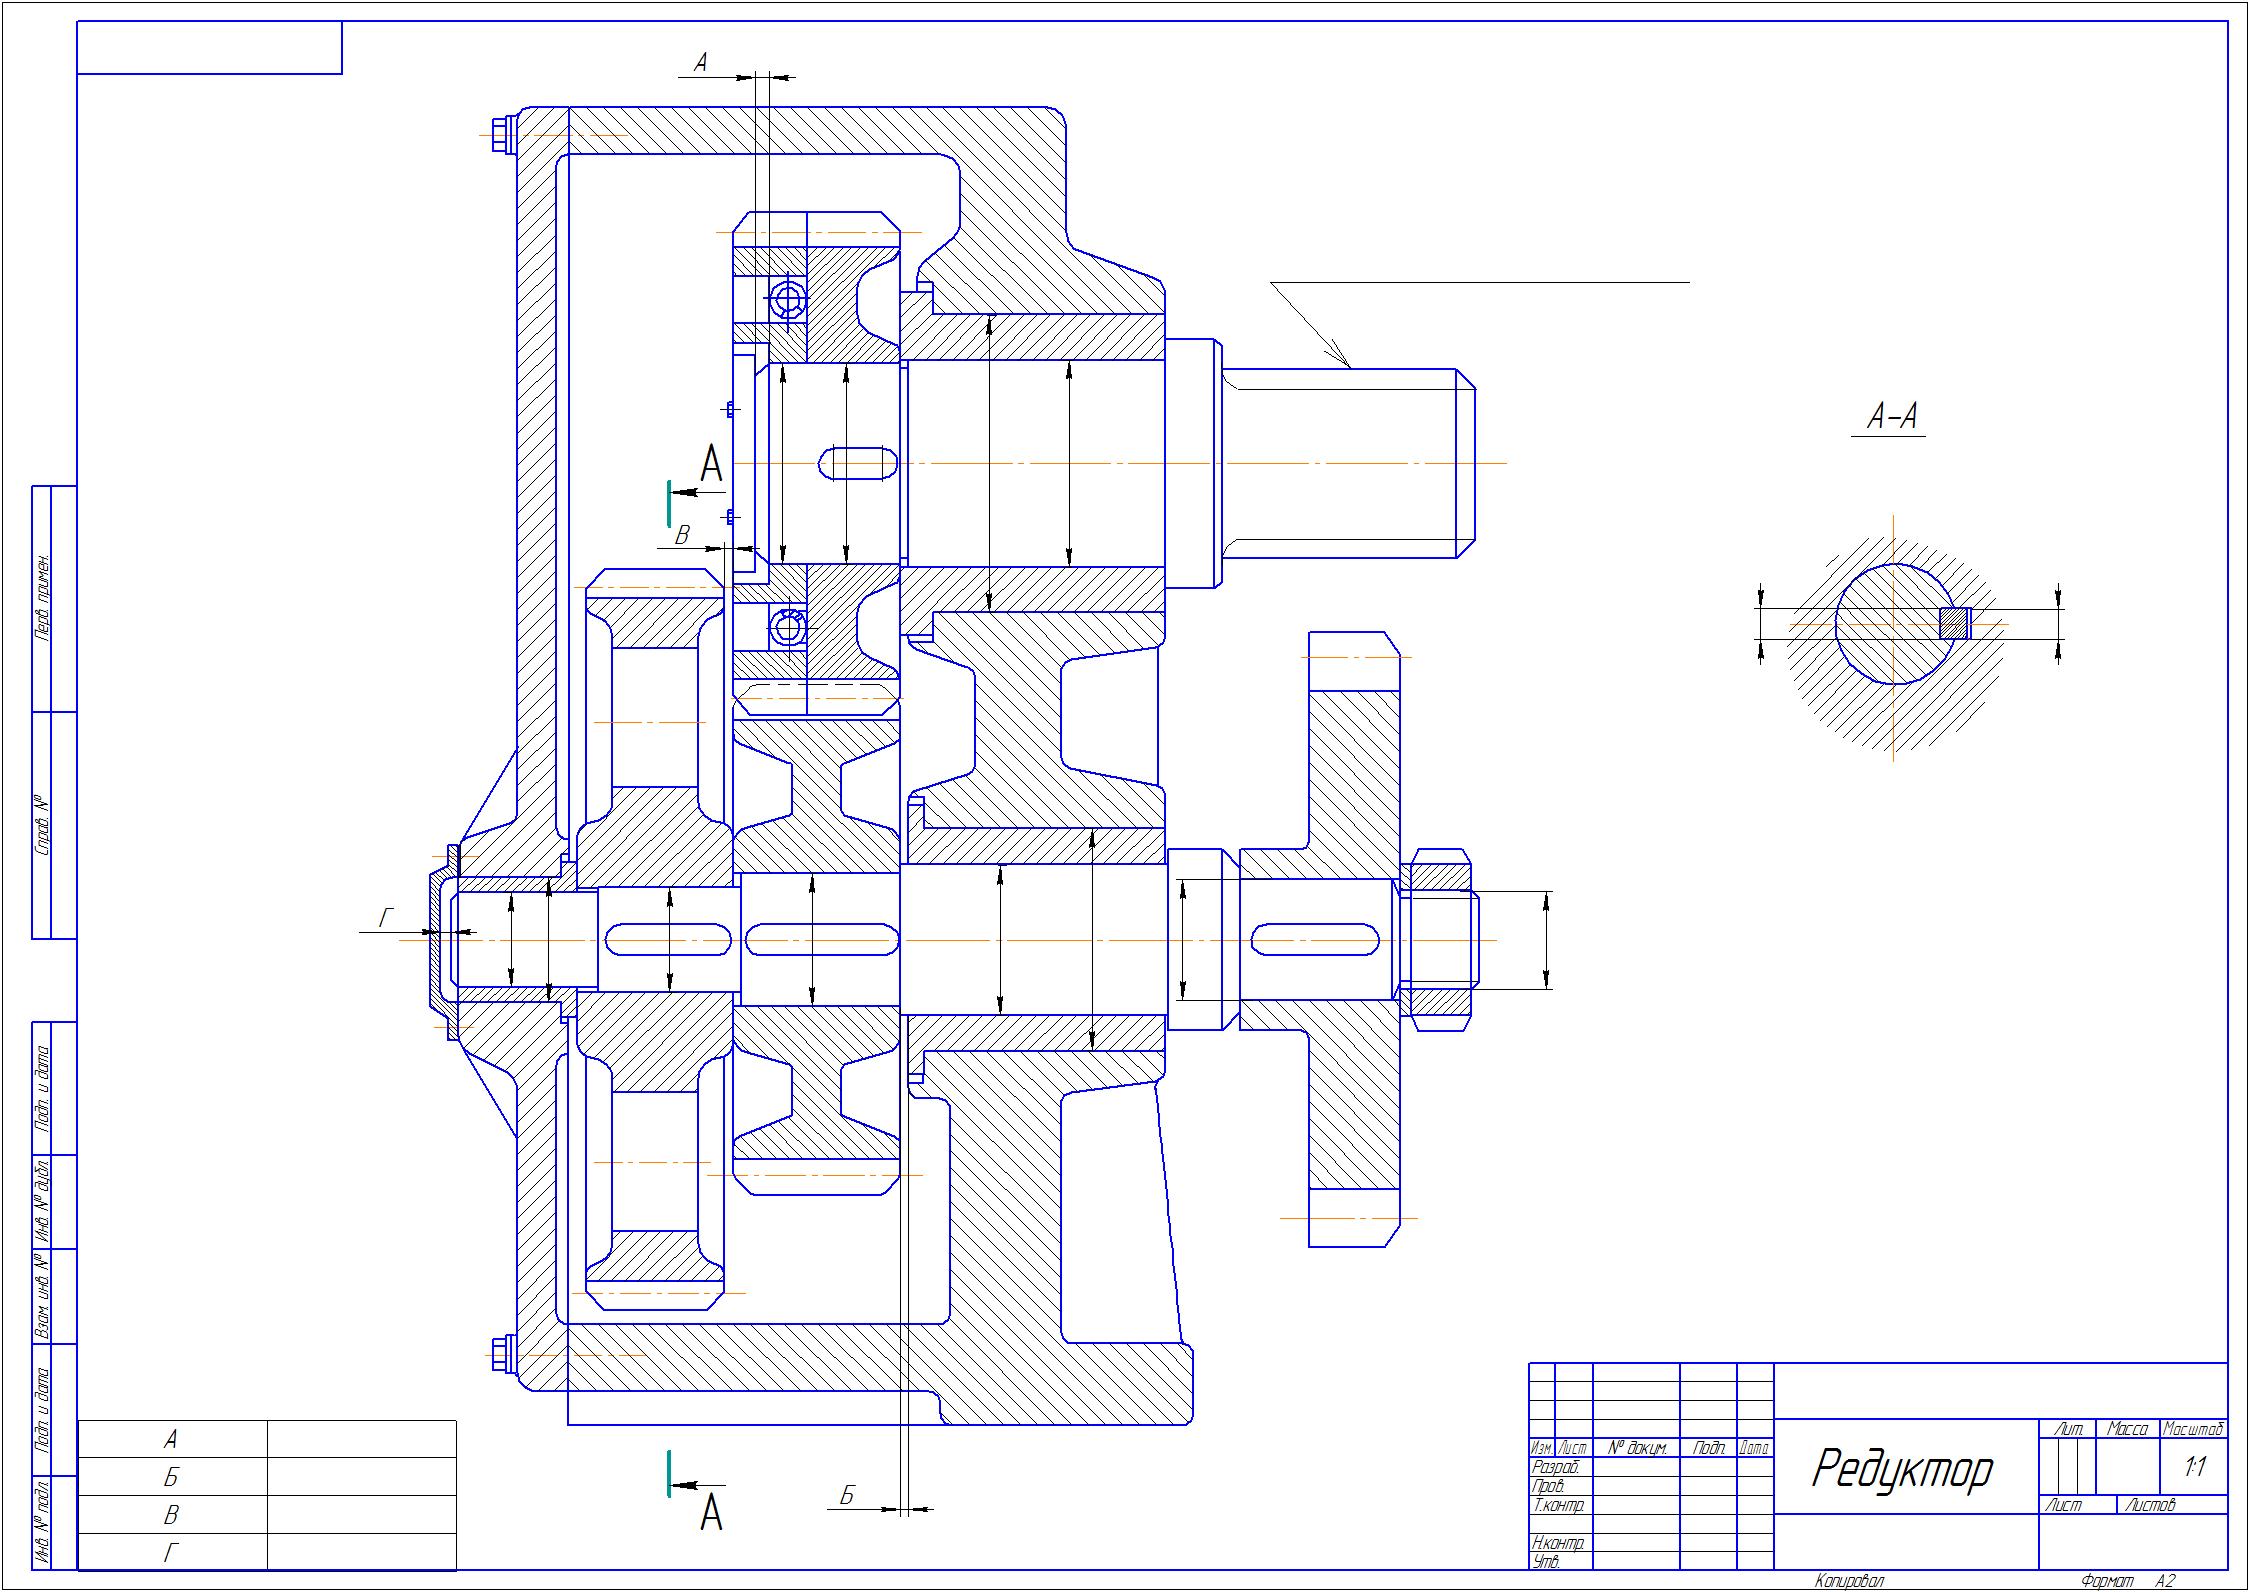Screen dimensions: 2249x1592
Task: Click the large bottom 'A' section arrow label
Action: tap(711, 1513)
